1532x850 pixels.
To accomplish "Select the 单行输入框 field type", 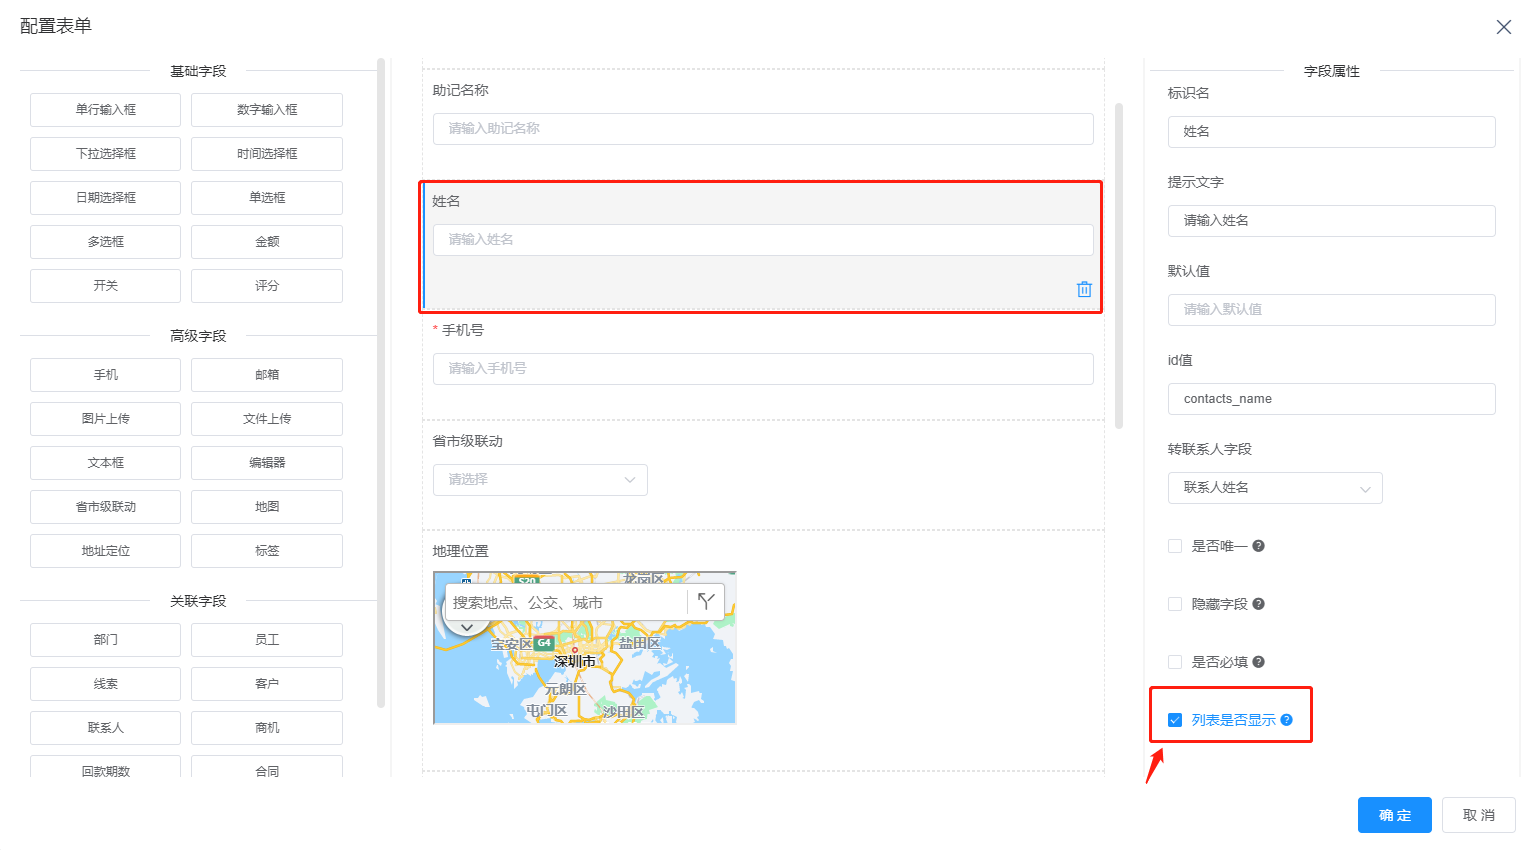I will (x=105, y=110).
